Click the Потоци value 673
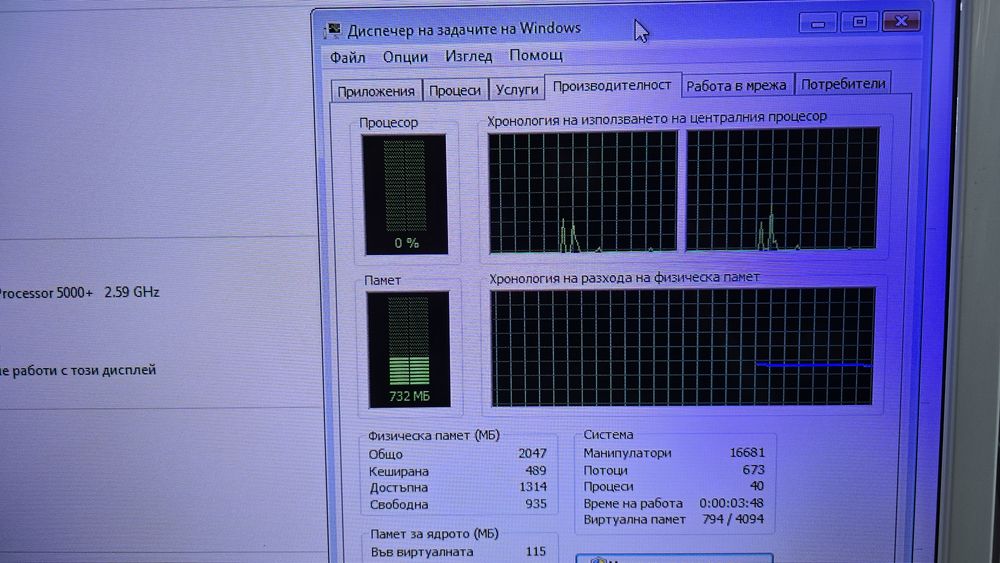 pos(753,469)
